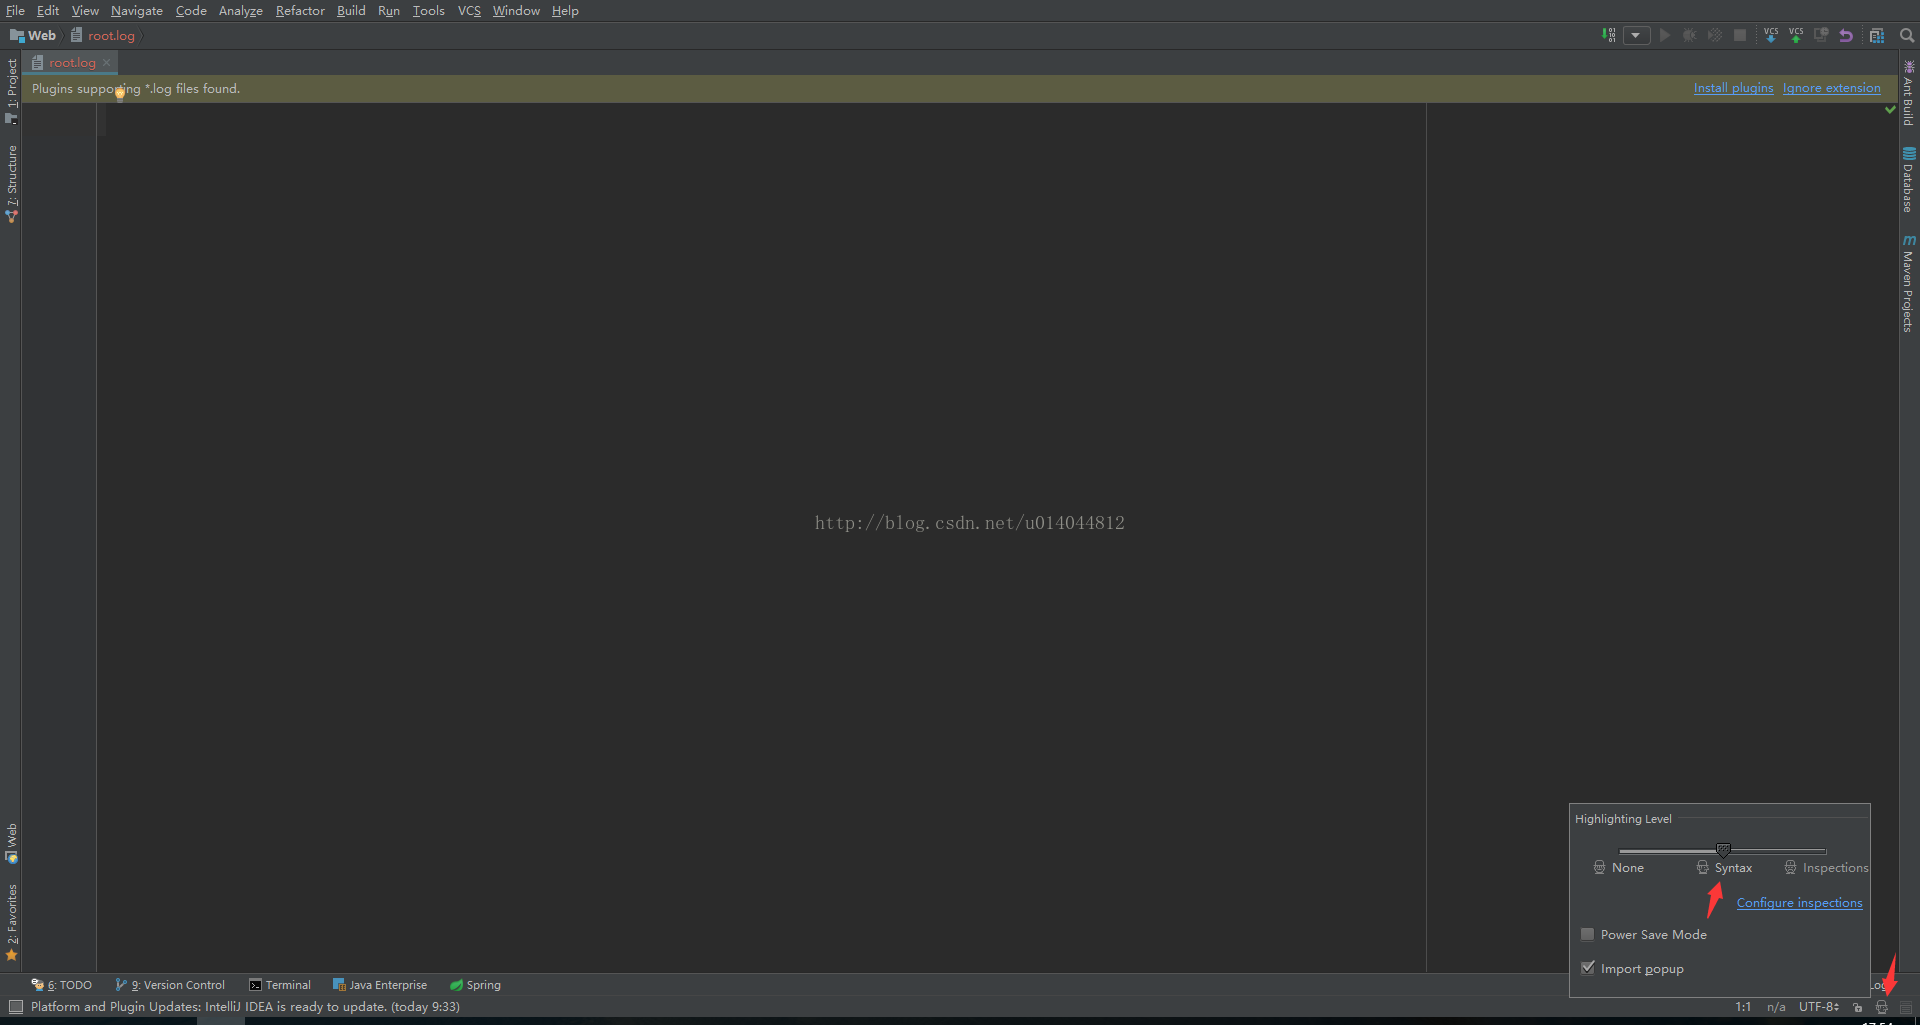
Task: Click the green Run play button
Action: pyautogui.click(x=1665, y=35)
